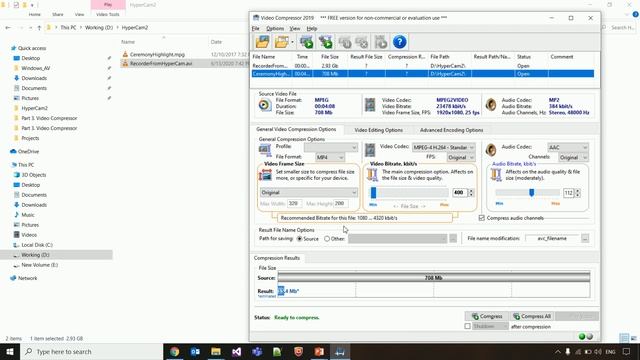Click the audio bitrate spinner arrows
Image resolution: width=640 pixels, height=360 pixels.
pyautogui.click(x=577, y=193)
